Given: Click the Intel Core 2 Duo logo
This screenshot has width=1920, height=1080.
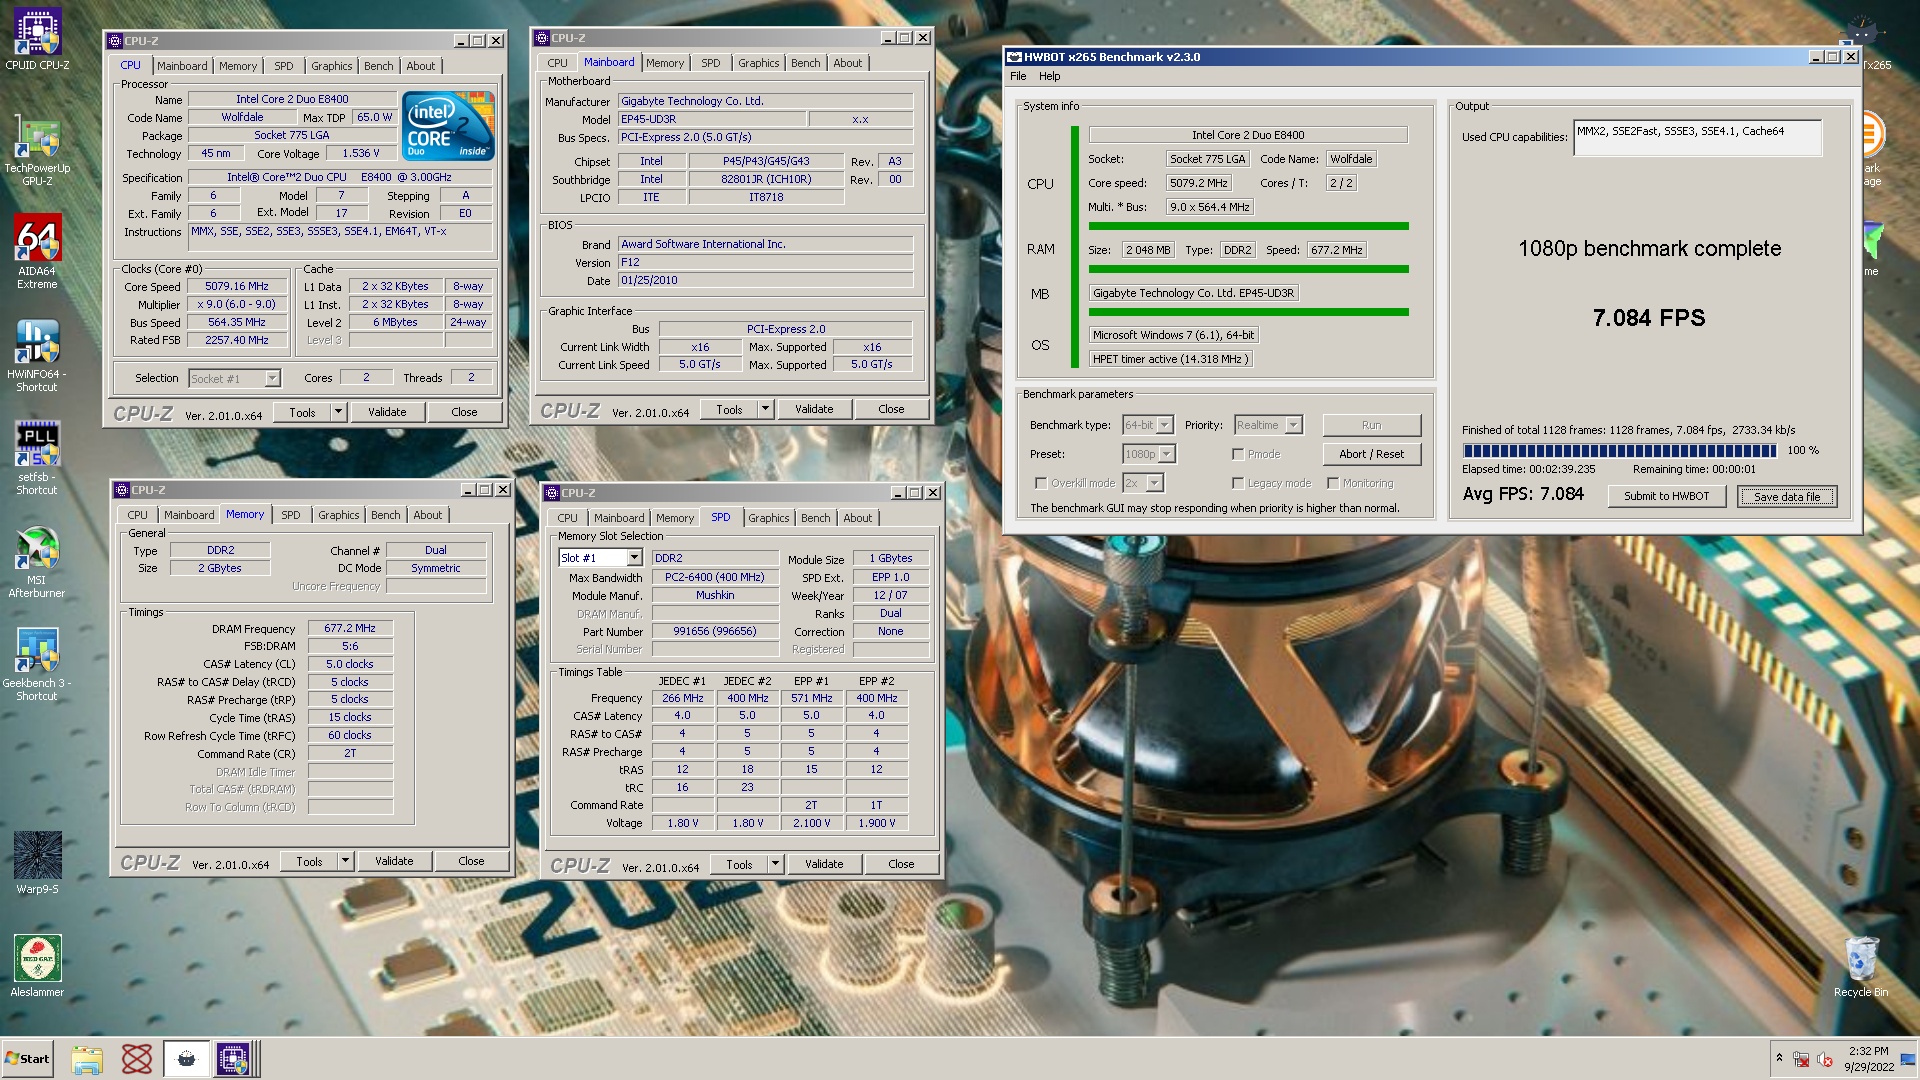Looking at the screenshot, I should pos(448,125).
